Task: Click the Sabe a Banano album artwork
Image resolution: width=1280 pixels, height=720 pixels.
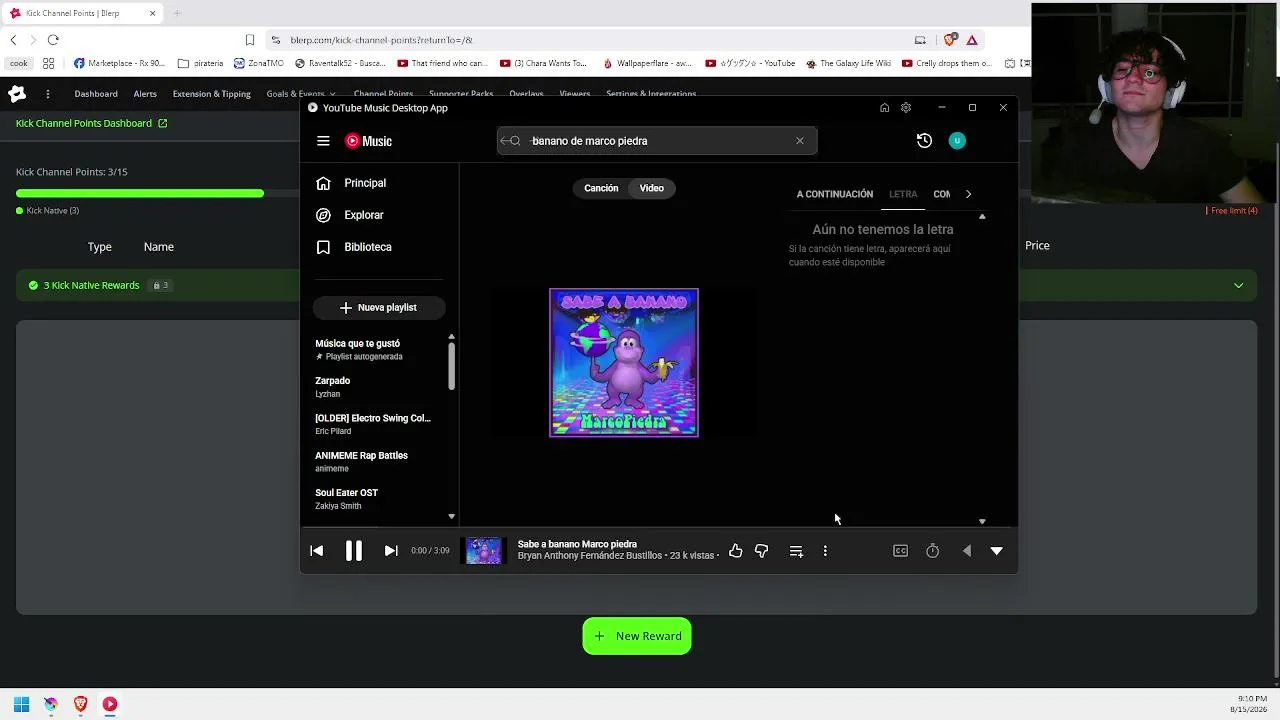Action: [624, 363]
